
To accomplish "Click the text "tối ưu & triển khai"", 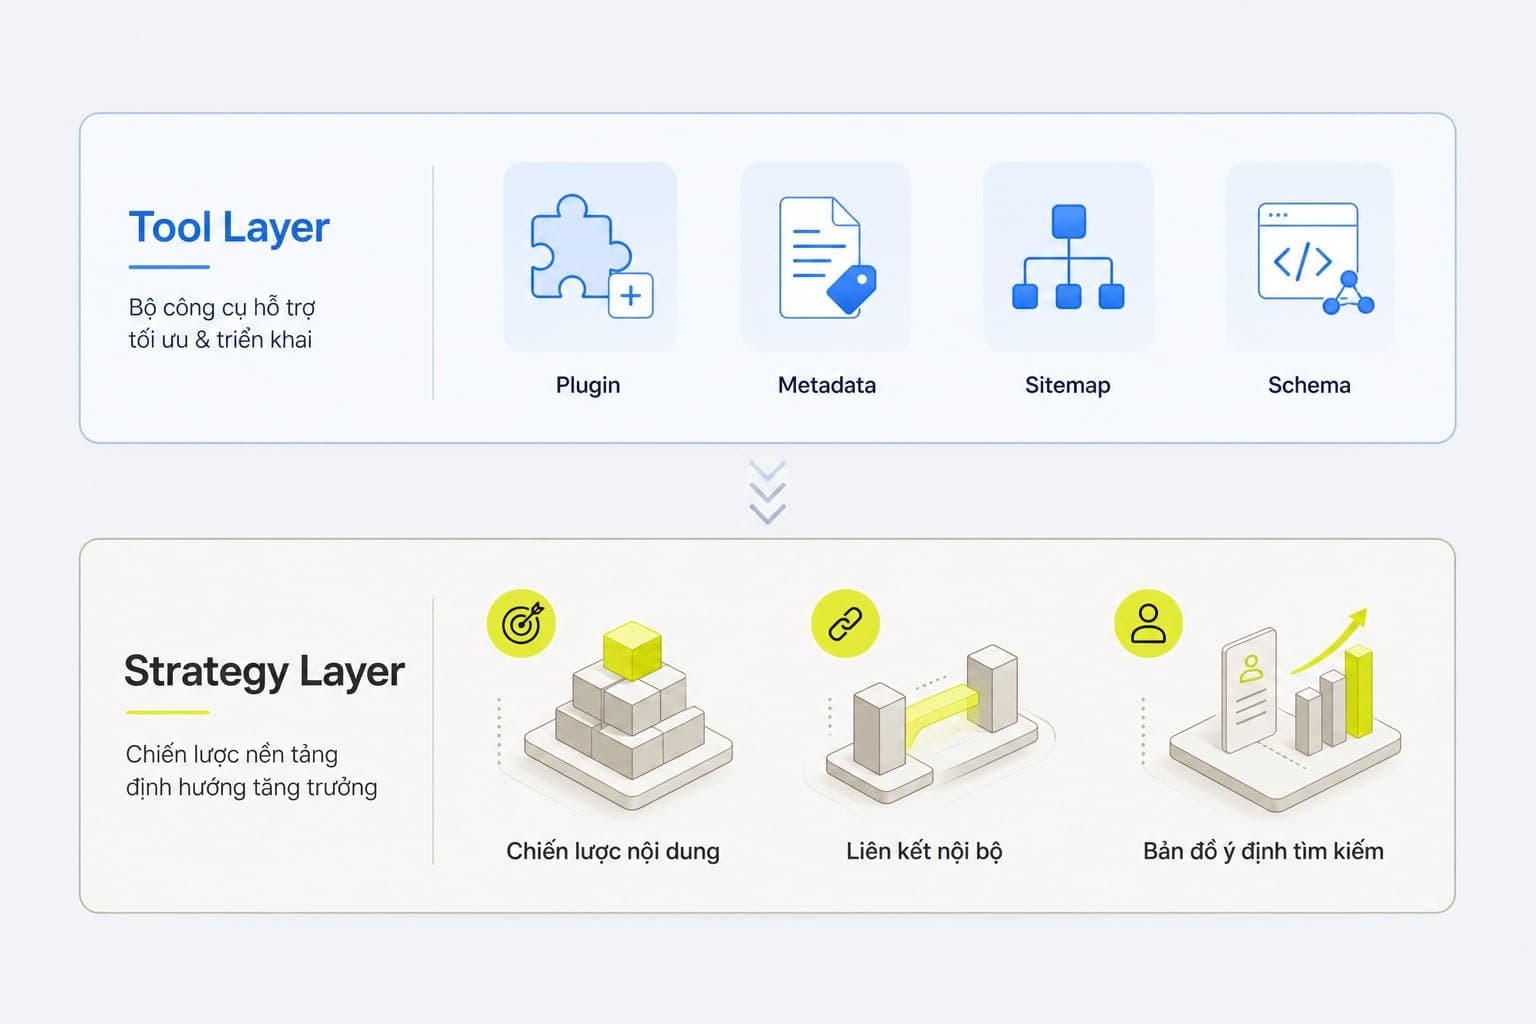I will point(220,340).
